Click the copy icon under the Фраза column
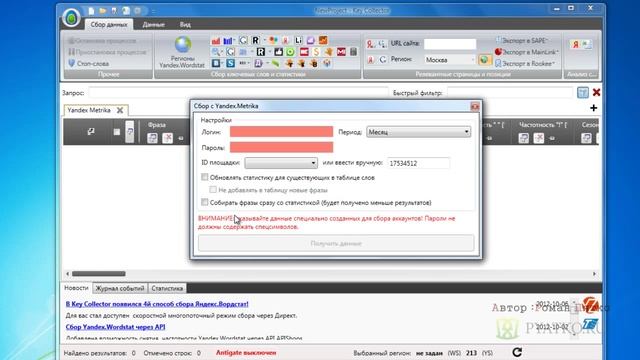Viewport: 640px width, 360px height. coord(152,138)
